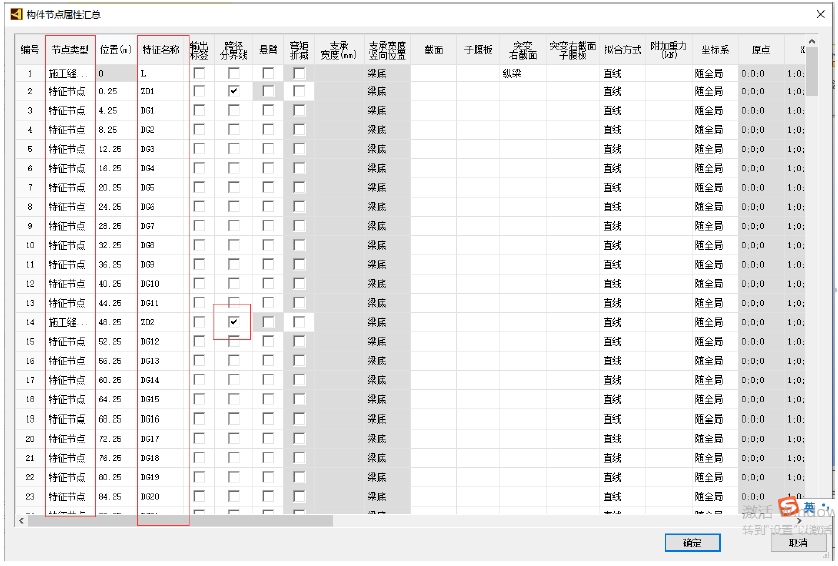Click the 坐标系 column header
This screenshot has height=566, width=838.
point(715,50)
